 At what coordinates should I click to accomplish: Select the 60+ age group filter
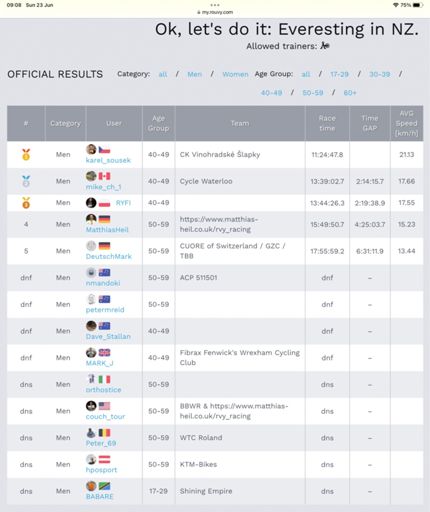coord(350,93)
